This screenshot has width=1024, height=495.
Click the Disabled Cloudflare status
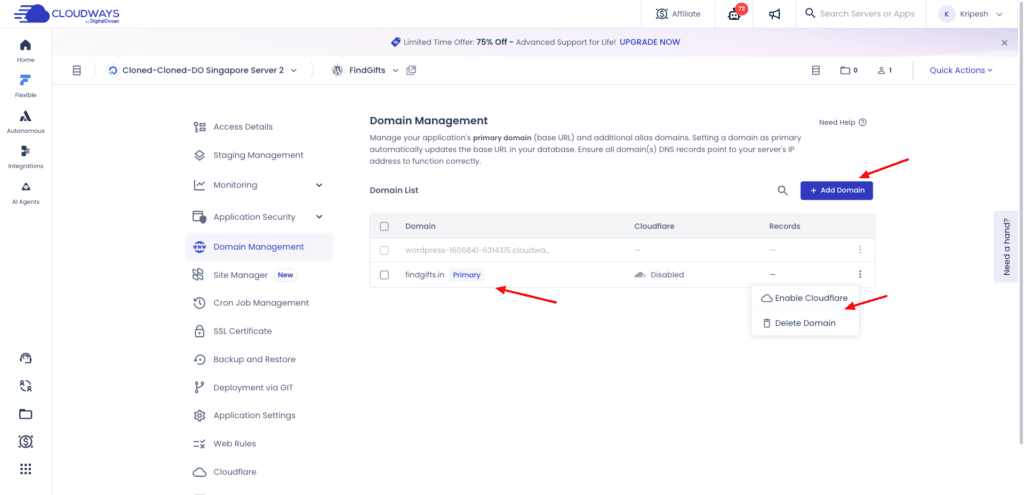tap(659, 275)
